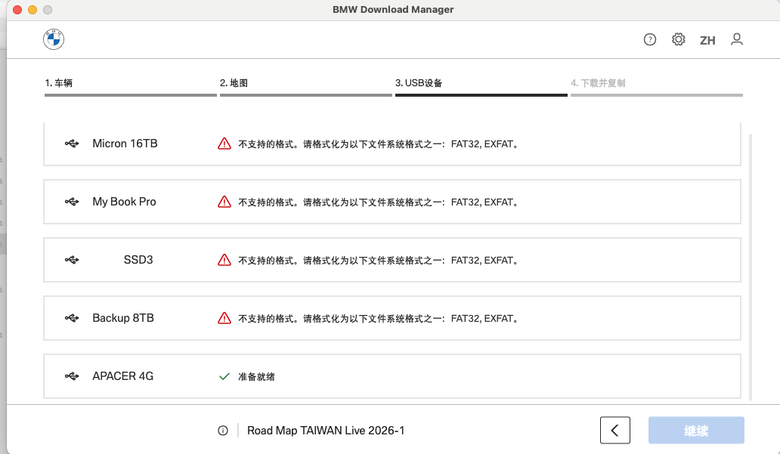
Task: Click USB icon next to APACER 4G
Action: pos(72,376)
